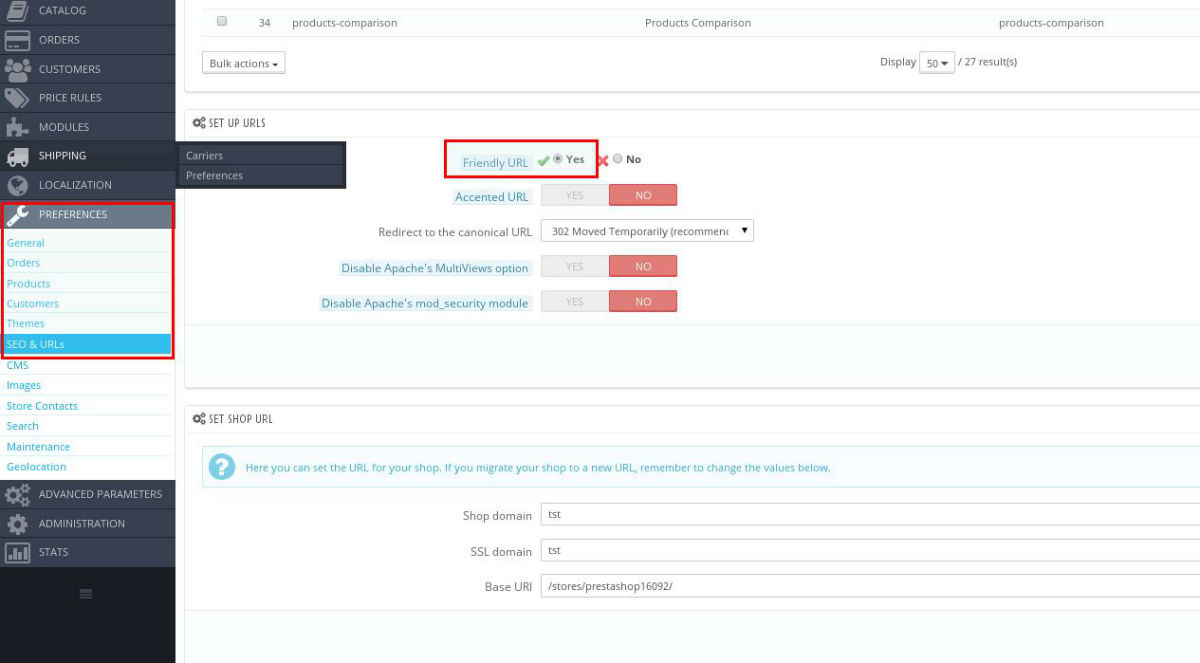
Task: Open the Display 50 results dropdown
Action: pyautogui.click(x=937, y=63)
